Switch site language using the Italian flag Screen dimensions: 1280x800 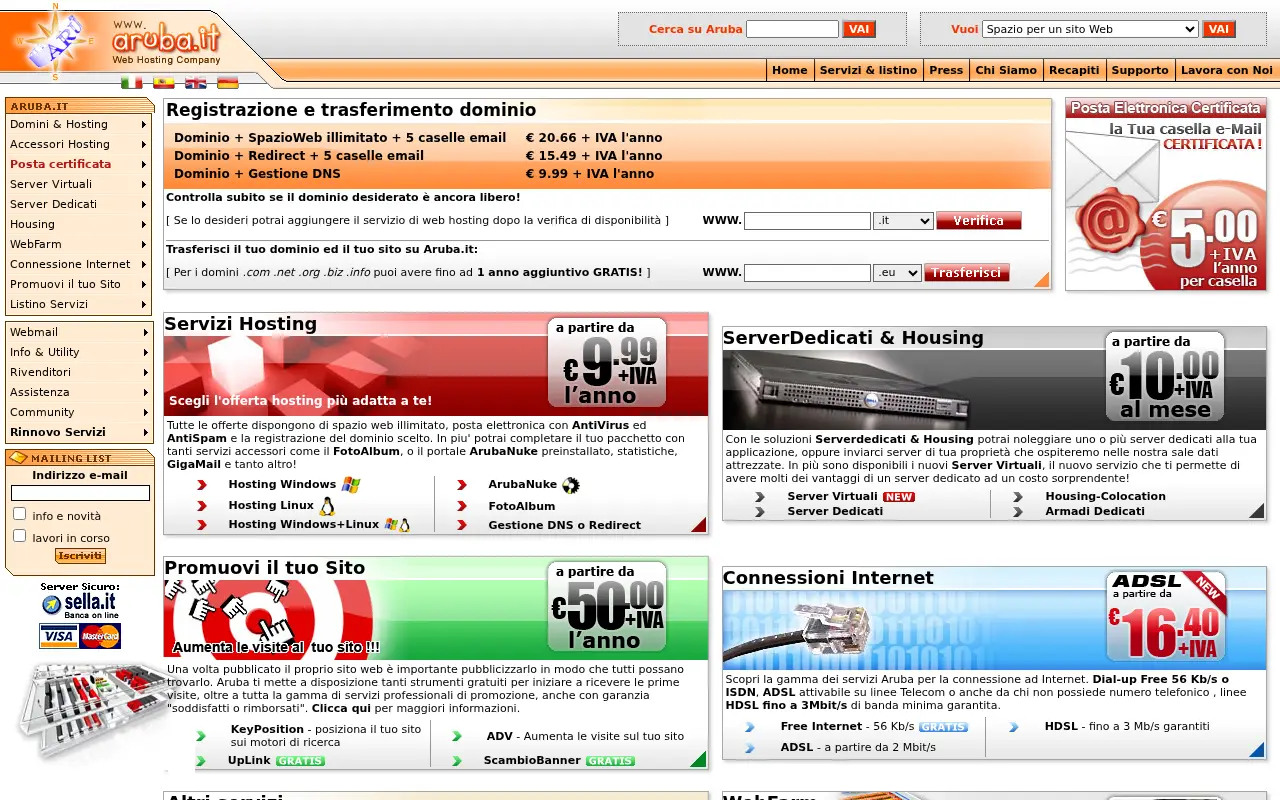click(x=131, y=83)
